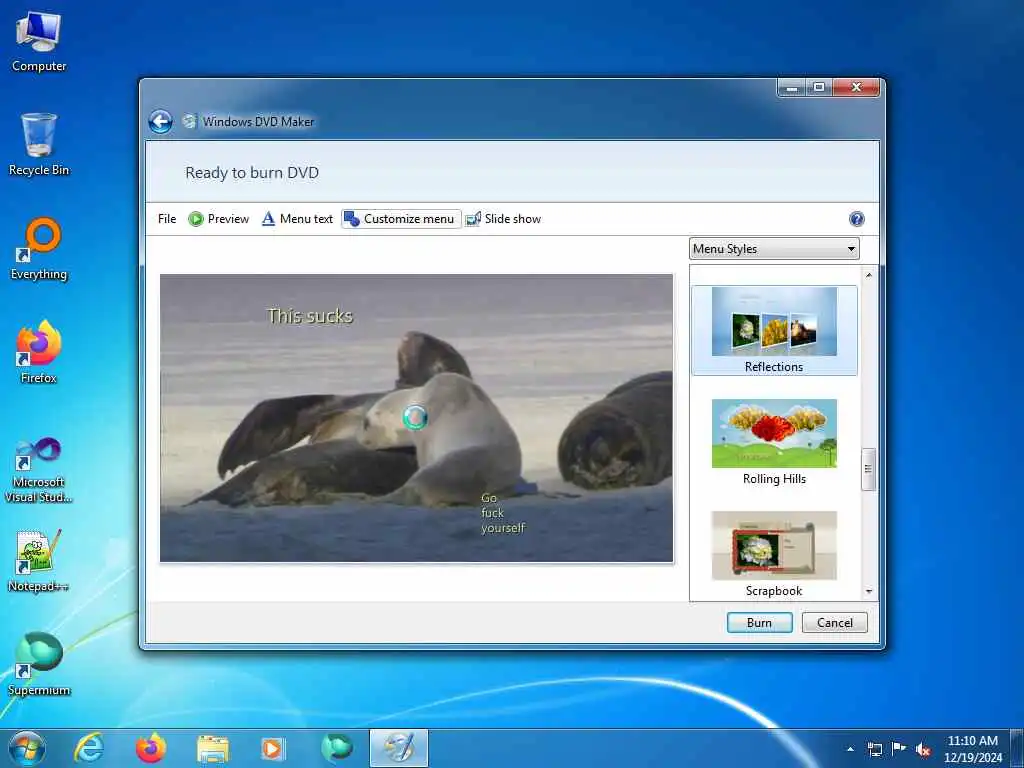
Task: Click the network tray icon
Action: 874,749
